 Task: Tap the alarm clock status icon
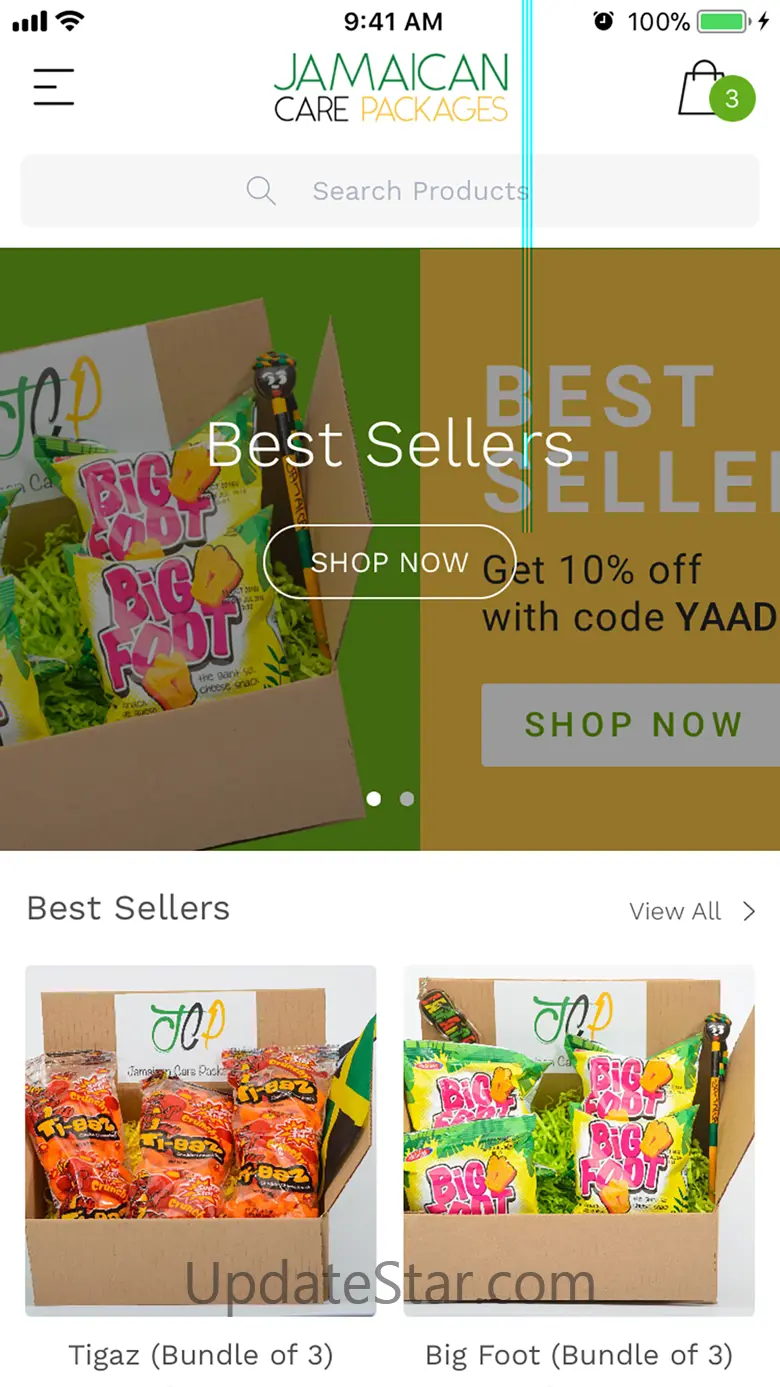(603, 21)
